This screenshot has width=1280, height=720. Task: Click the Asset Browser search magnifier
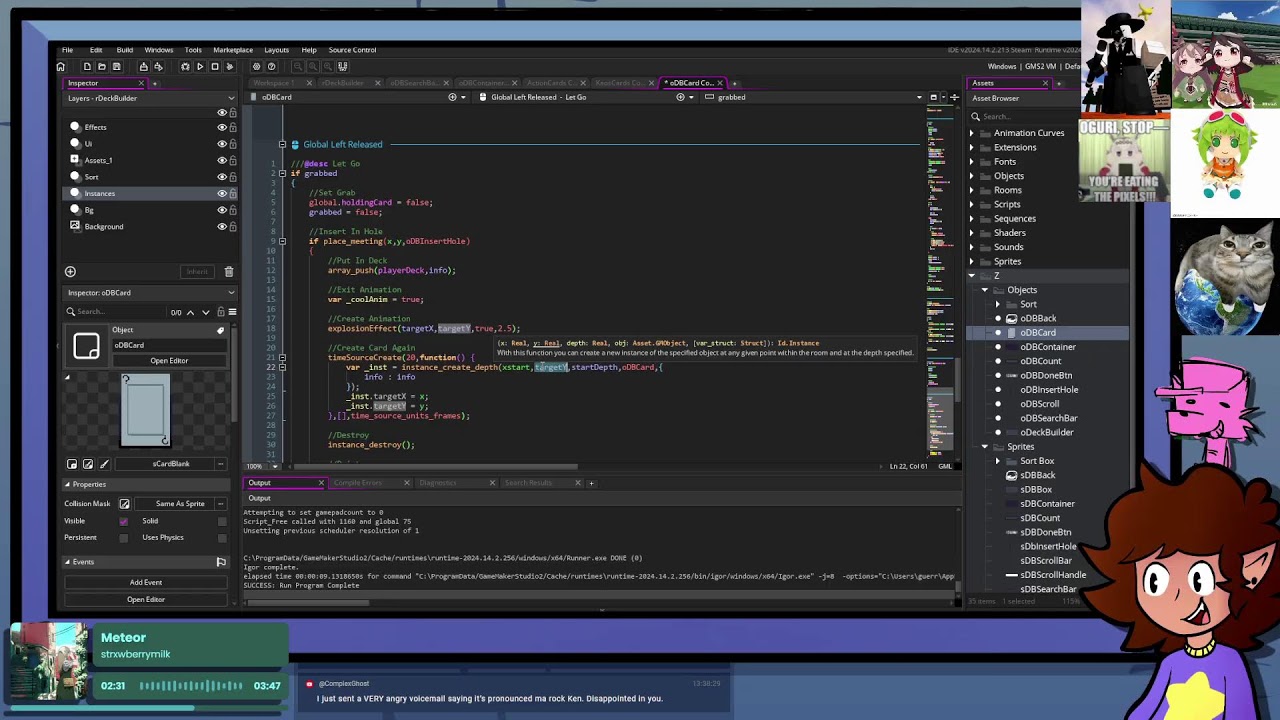(975, 117)
